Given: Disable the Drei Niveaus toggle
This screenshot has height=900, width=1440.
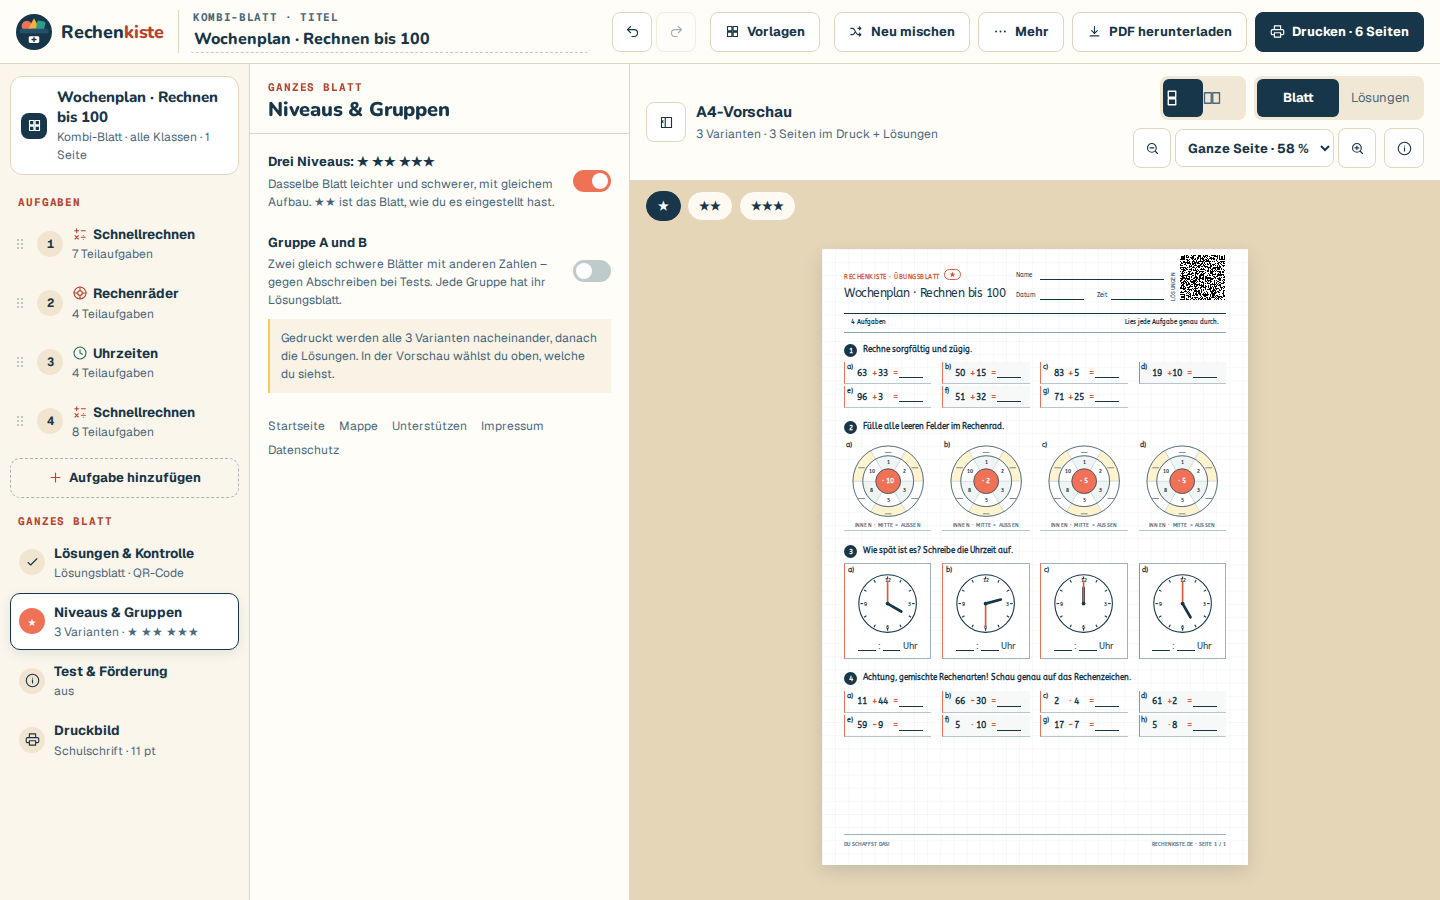Looking at the screenshot, I should (592, 181).
